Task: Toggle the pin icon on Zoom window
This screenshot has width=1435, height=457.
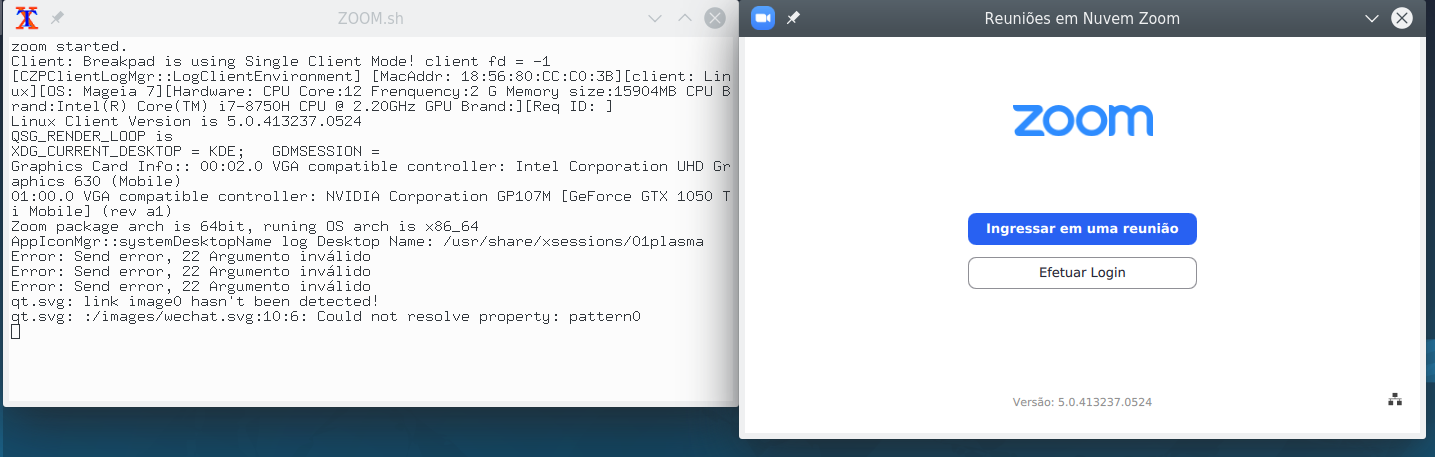Action: pyautogui.click(x=793, y=18)
